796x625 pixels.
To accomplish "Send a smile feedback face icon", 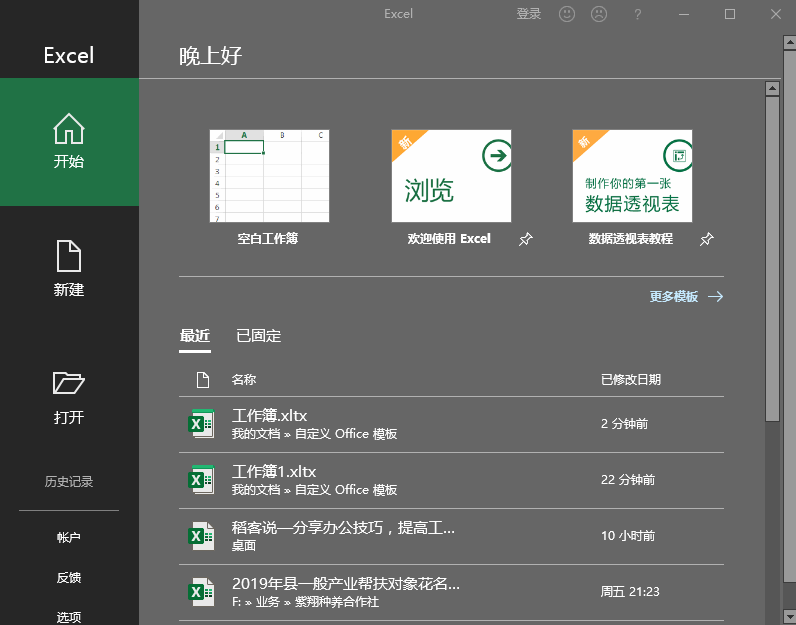I will pos(567,14).
